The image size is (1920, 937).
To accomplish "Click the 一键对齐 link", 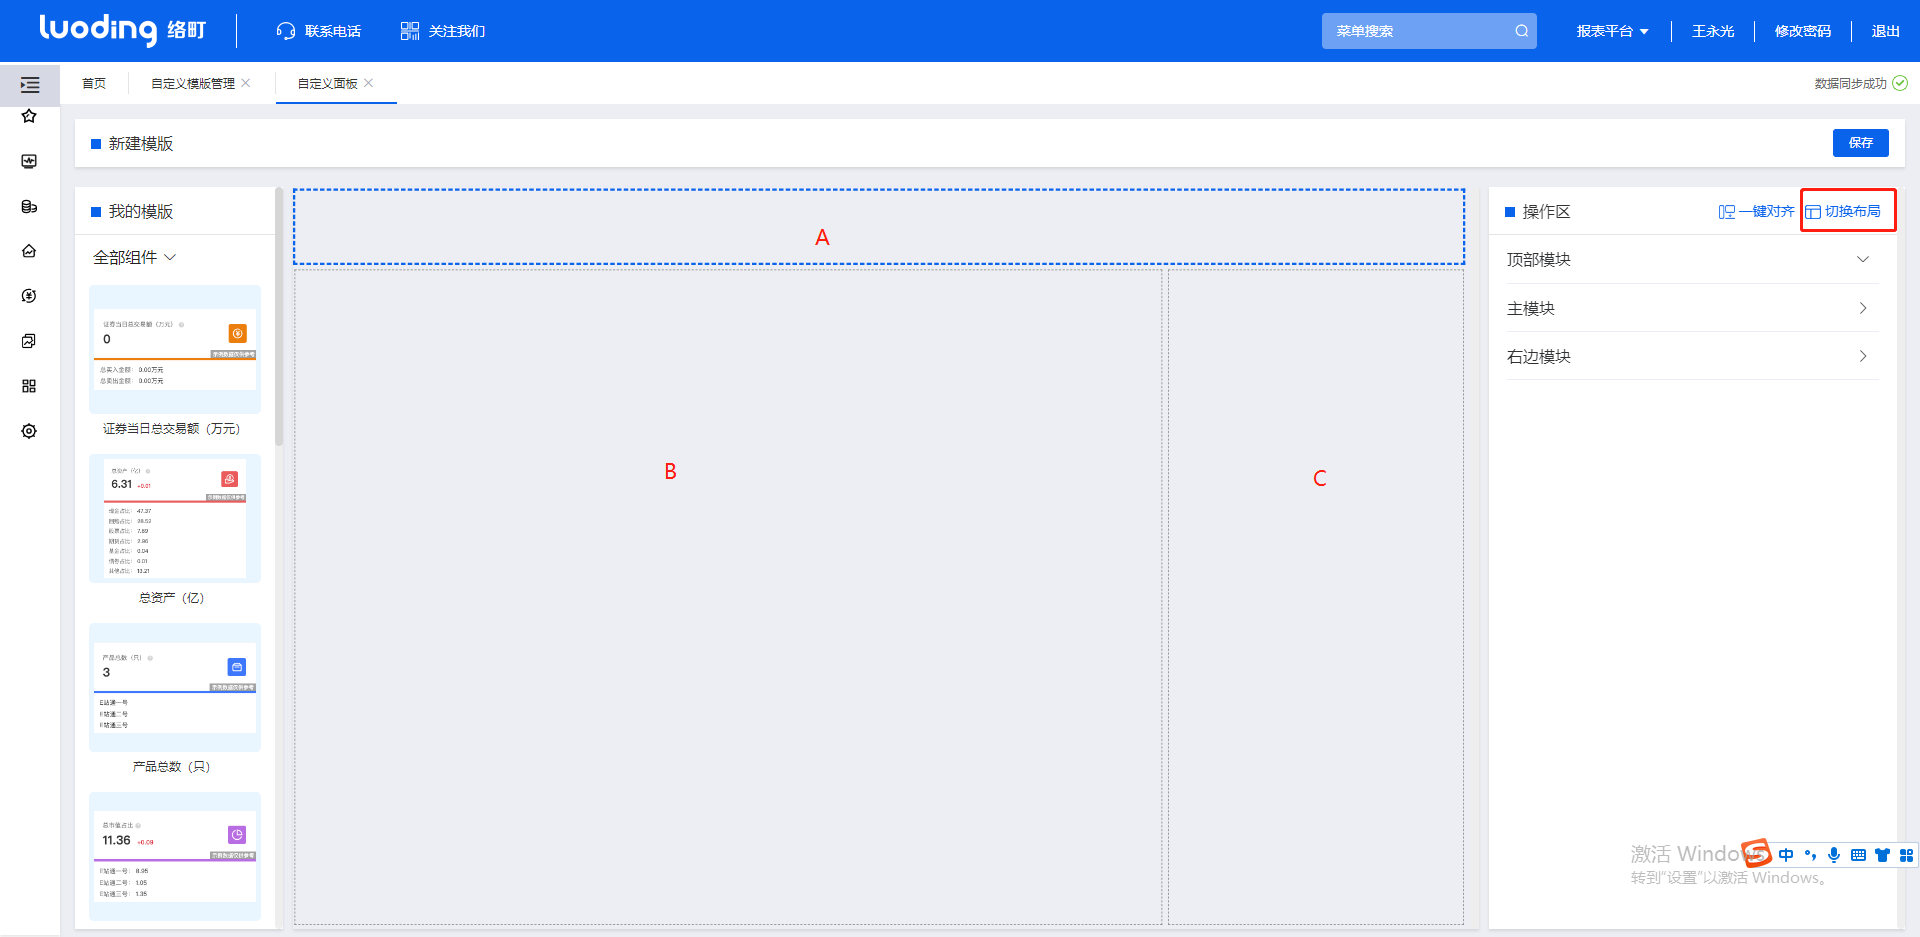I will 1756,212.
